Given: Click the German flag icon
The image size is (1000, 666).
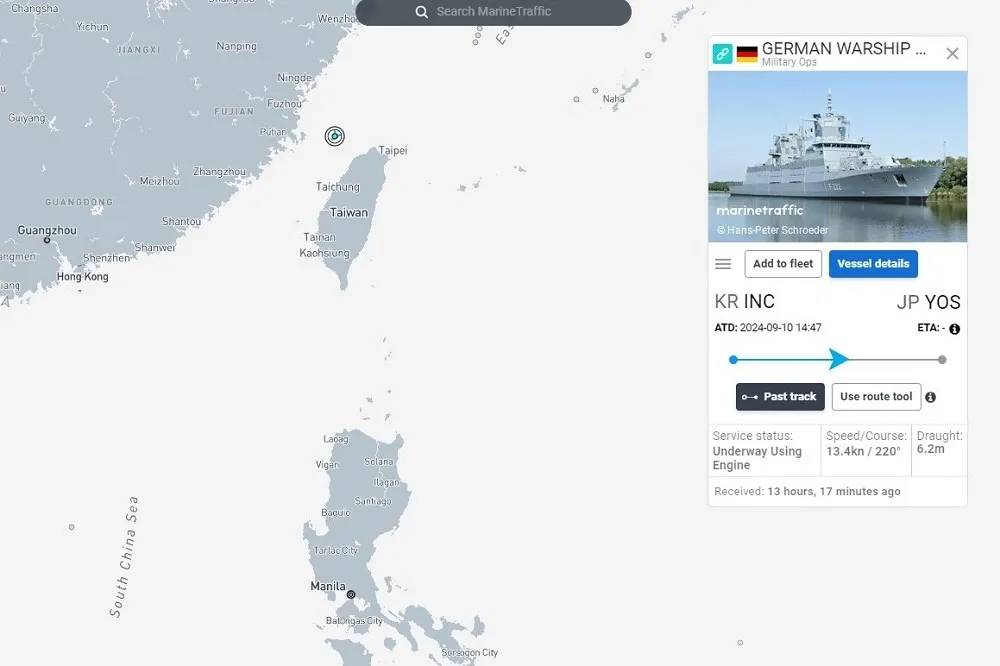Looking at the screenshot, I should click(747, 54).
